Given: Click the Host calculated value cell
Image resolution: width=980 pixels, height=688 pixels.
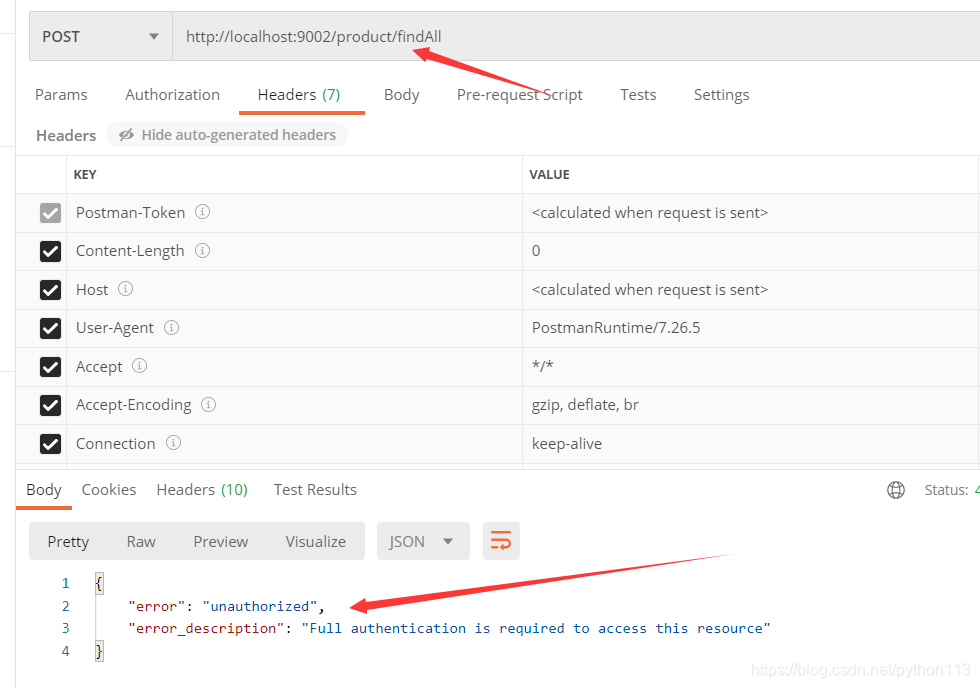Looking at the screenshot, I should click(x=751, y=290).
